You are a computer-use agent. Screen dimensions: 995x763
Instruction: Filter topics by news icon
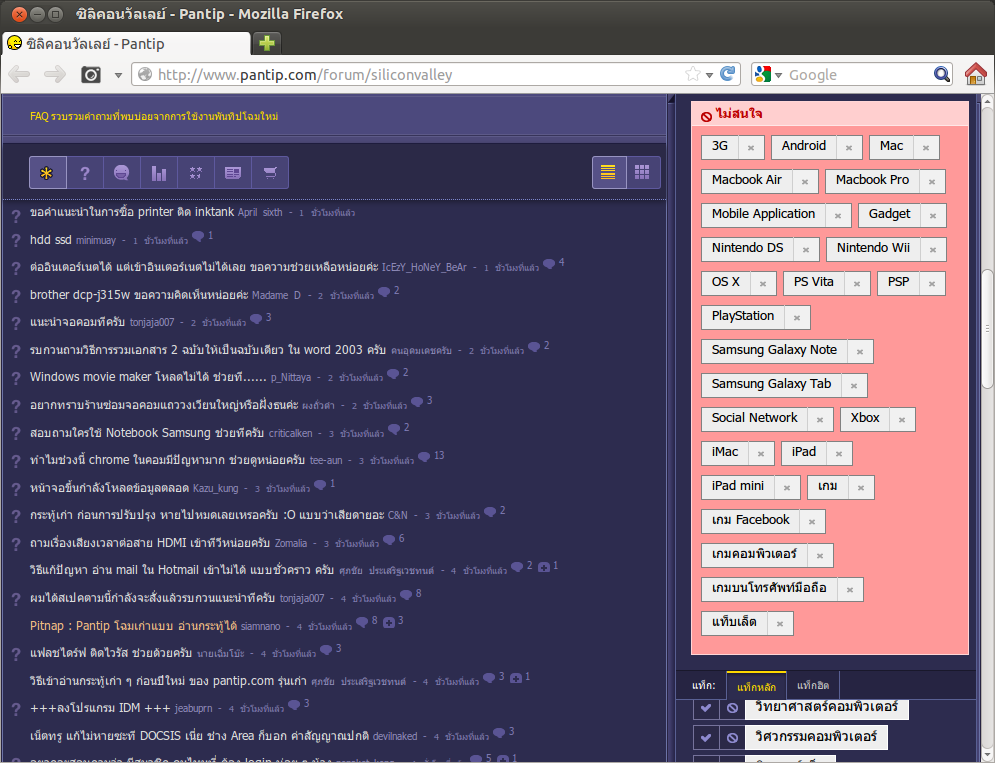tap(233, 173)
